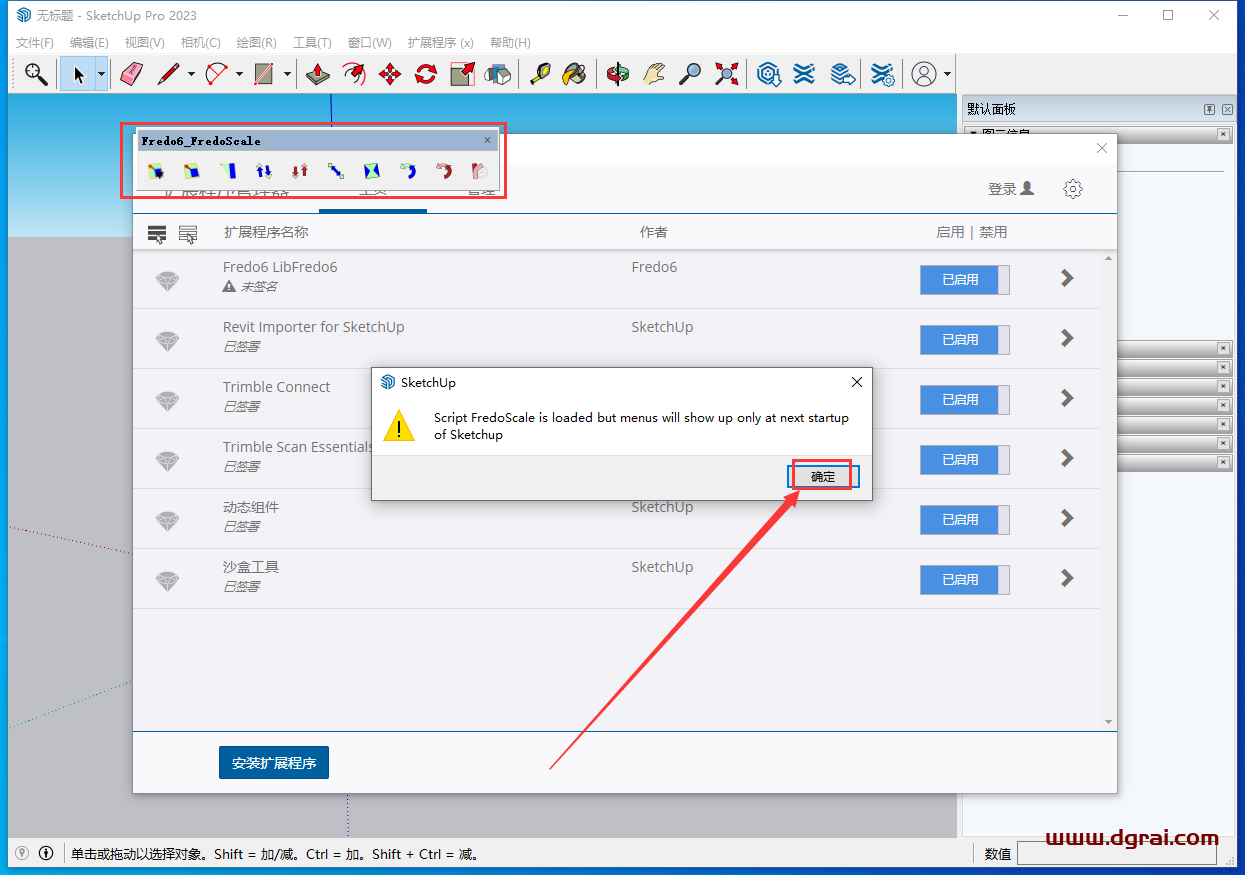Activate the Select arrow tool

(78, 74)
